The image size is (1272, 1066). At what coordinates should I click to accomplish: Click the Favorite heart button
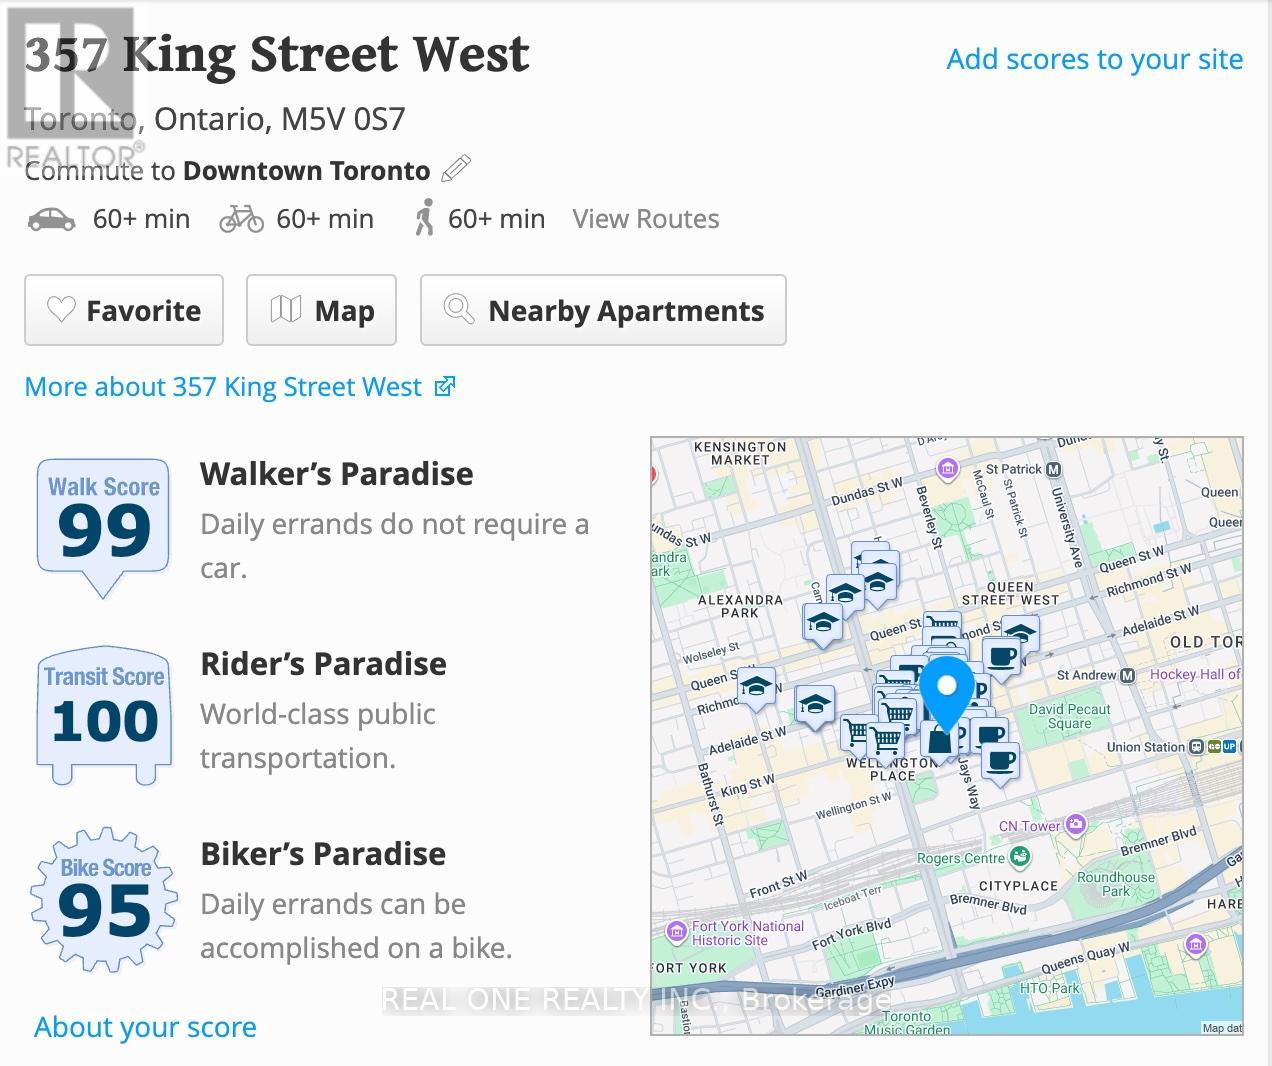pyautogui.click(x=124, y=311)
